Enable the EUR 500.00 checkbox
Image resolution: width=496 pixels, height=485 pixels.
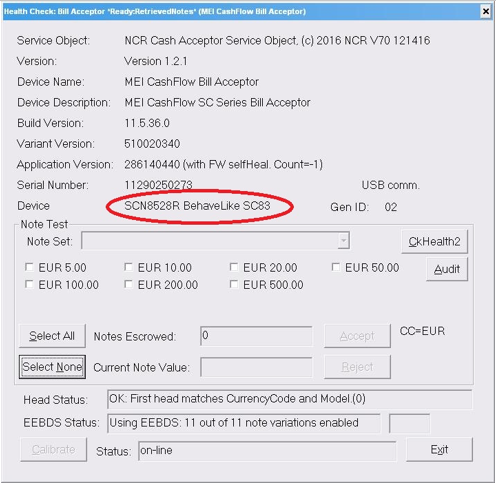[x=234, y=284]
